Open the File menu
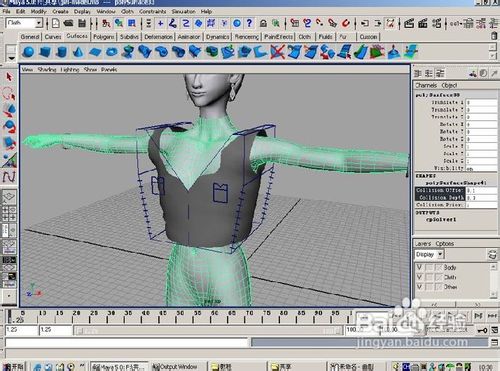Viewport: 500px width, 371px height. click(x=6, y=11)
